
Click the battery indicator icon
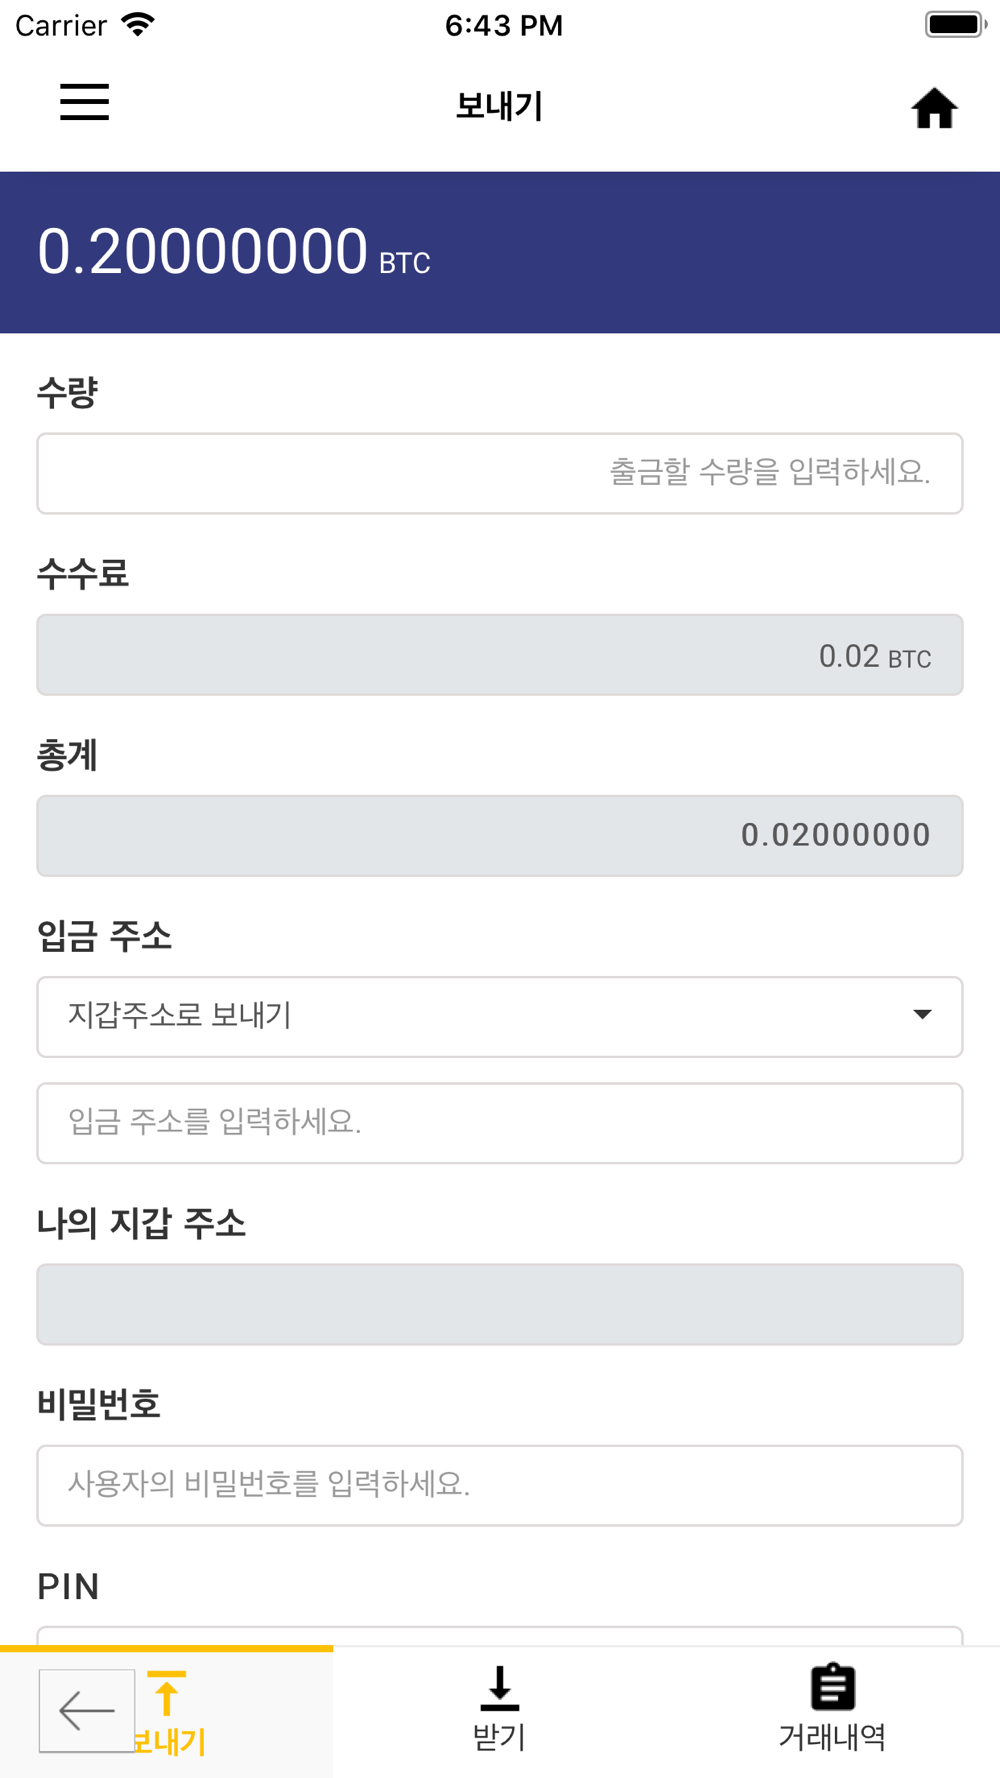955,24
